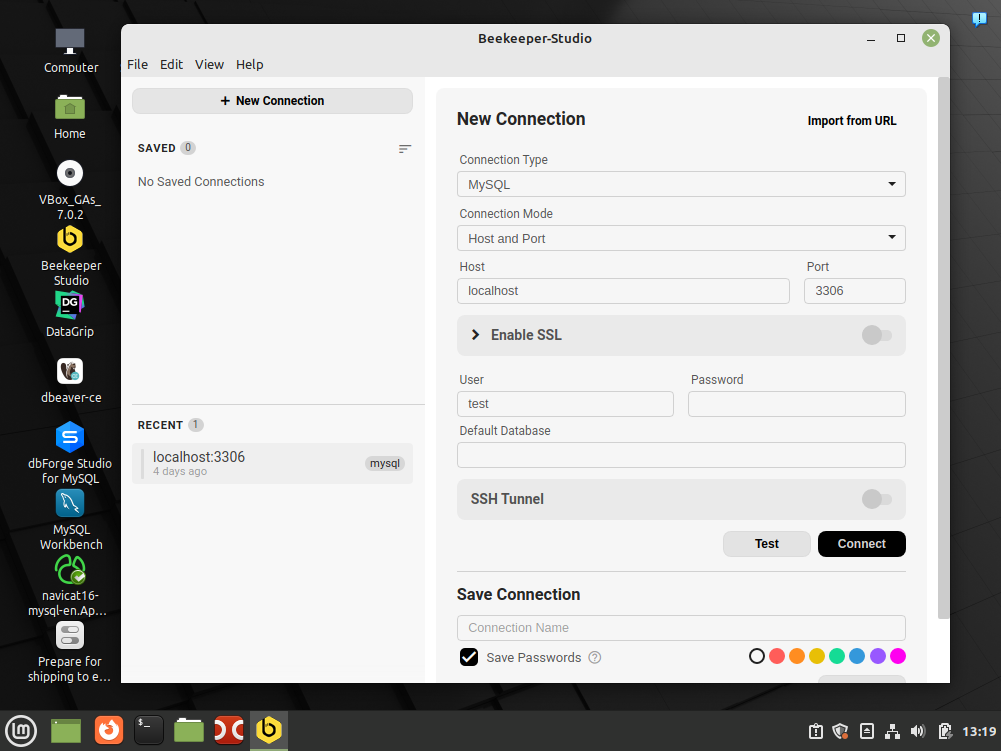Open the network tray icon
This screenshot has width=1001, height=751.
[892, 731]
